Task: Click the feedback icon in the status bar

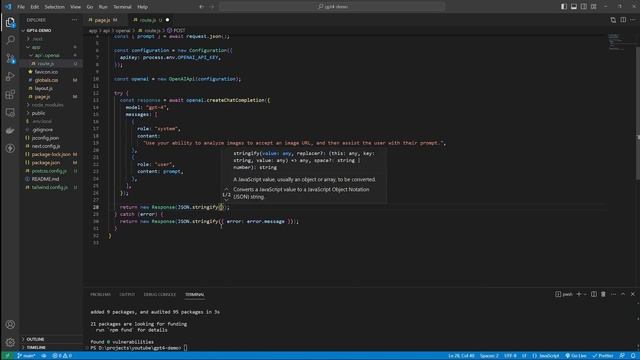Action: (x=622, y=356)
